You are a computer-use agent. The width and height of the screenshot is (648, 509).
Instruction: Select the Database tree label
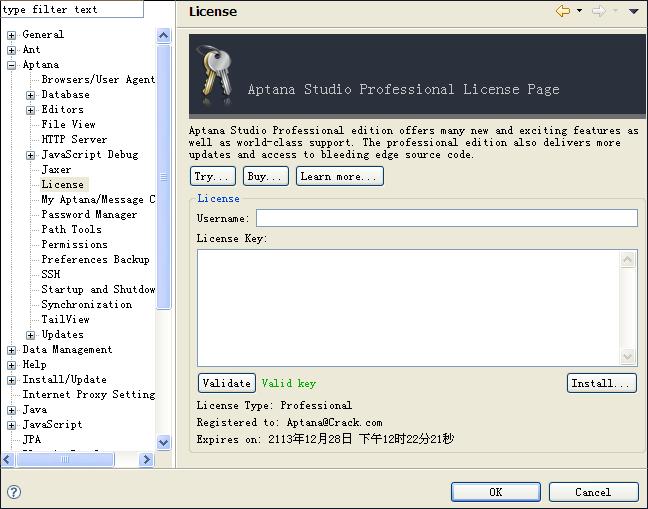tap(65, 95)
